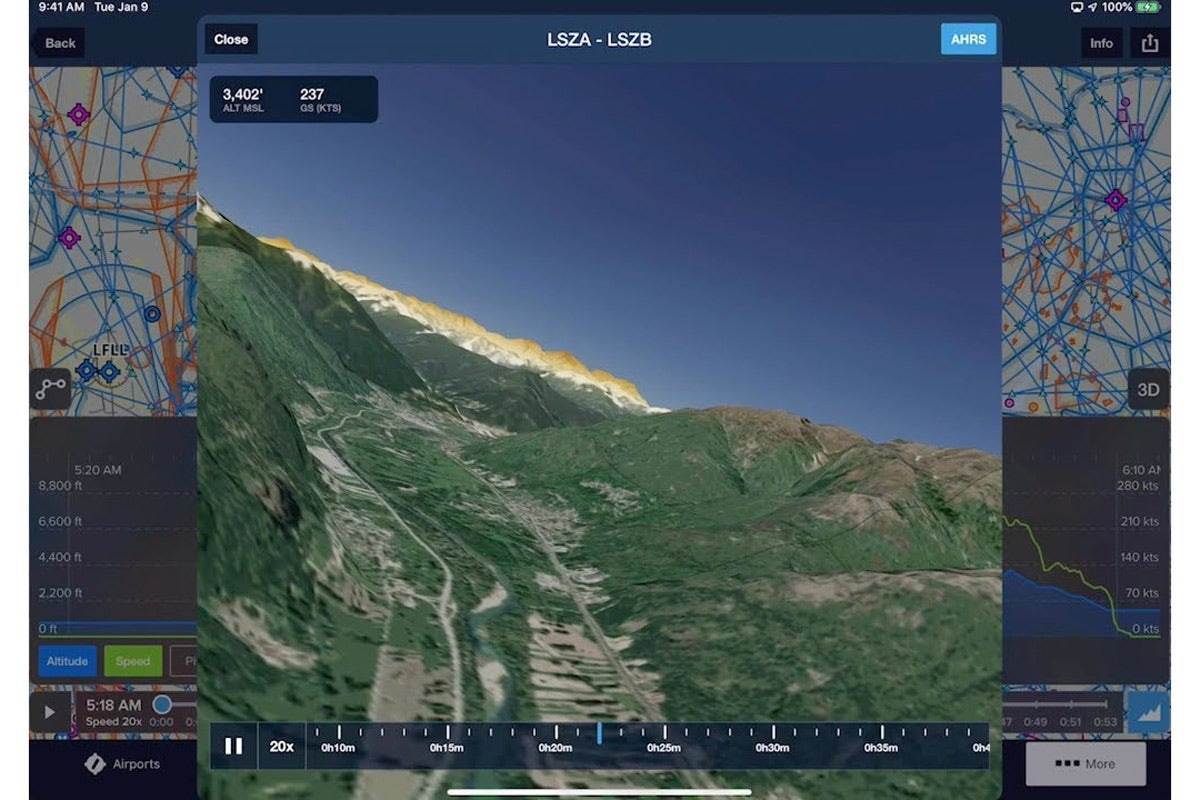Image resolution: width=1200 pixels, height=800 pixels.
Task: Toggle the Altitude graph button
Action: click(67, 661)
